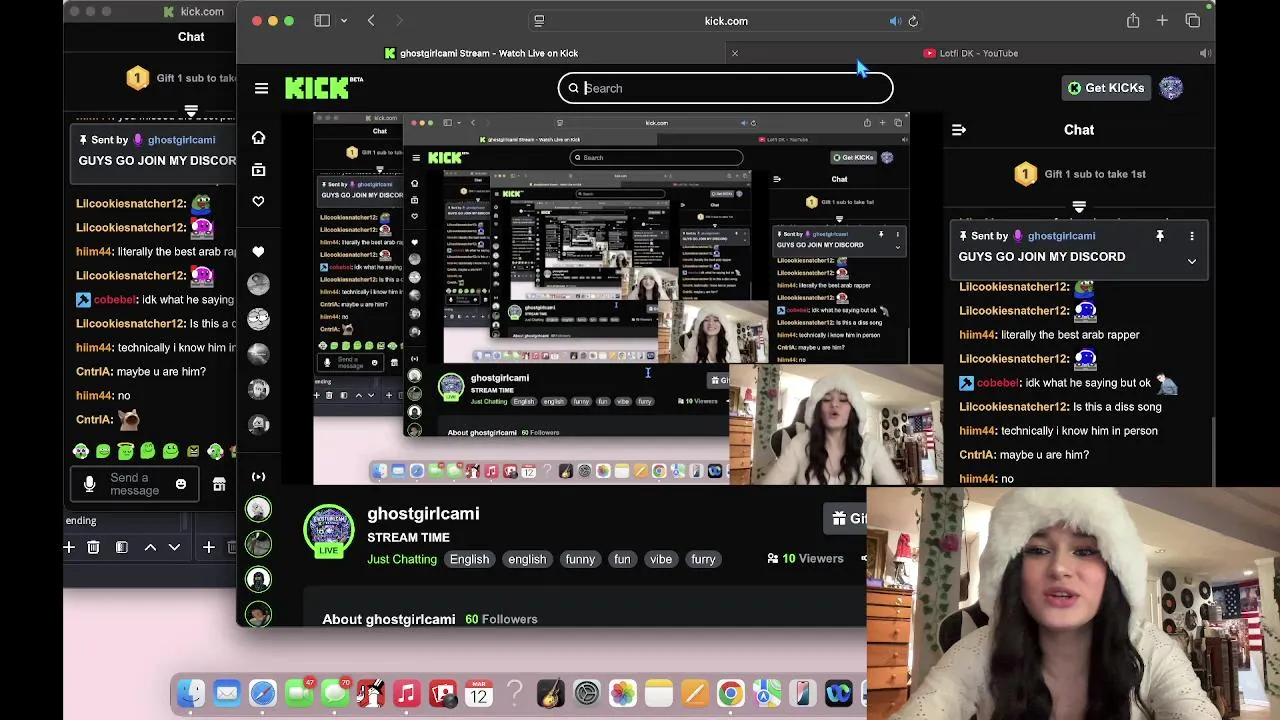The image size is (1280, 720).
Task: Click down chevron in the background window toolbar
Action: pyautogui.click(x=174, y=547)
